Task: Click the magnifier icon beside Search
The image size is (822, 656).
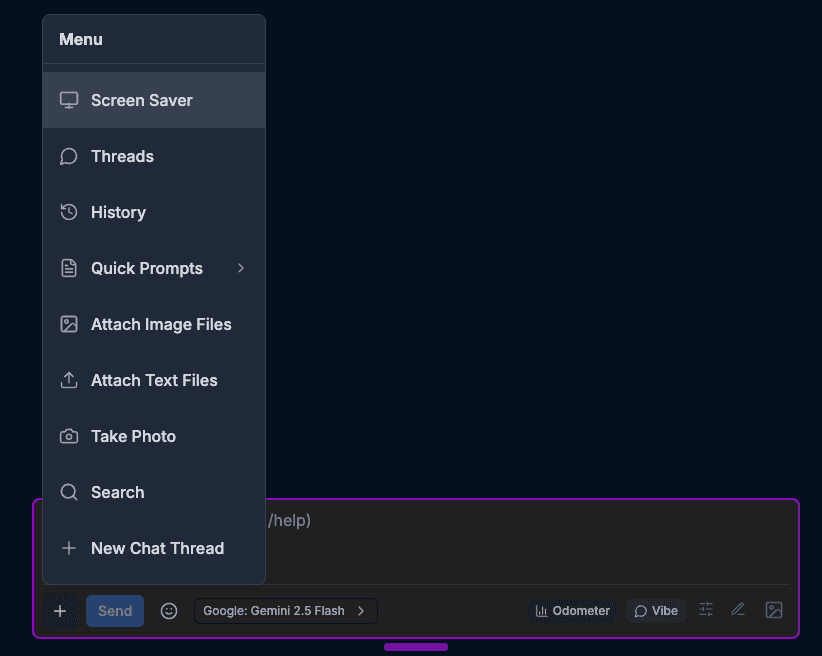Action: pyautogui.click(x=69, y=492)
